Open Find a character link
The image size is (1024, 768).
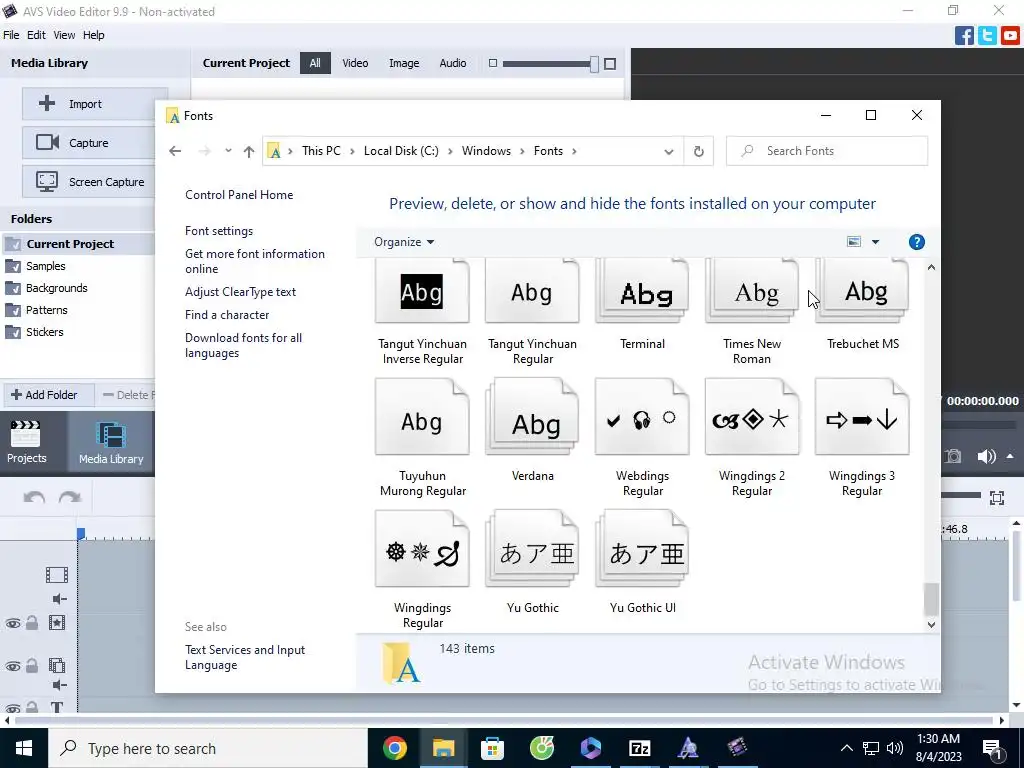227,315
